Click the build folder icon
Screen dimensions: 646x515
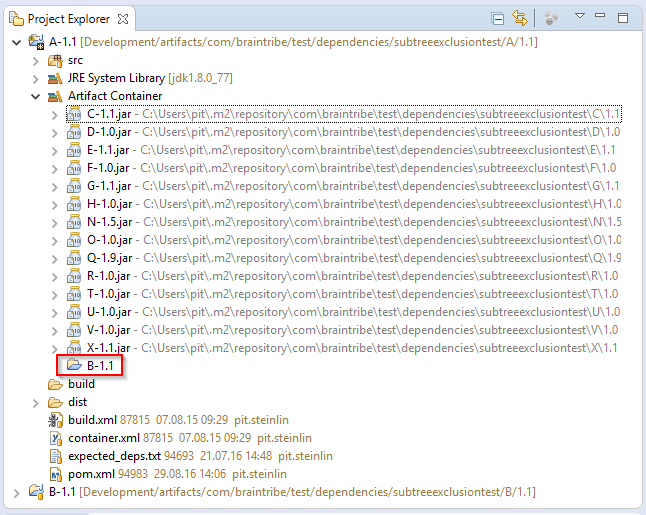[56, 384]
